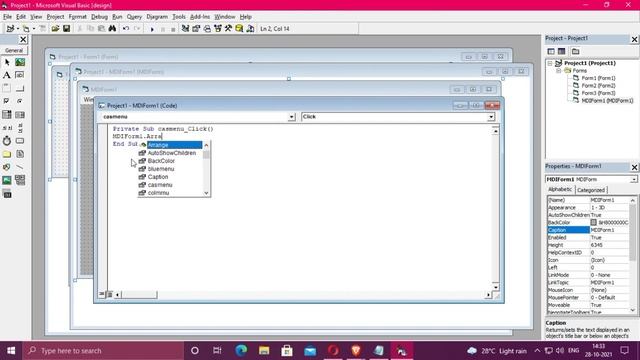
Task: Open Toolbox from toolbar icon
Action: click(x=228, y=29)
